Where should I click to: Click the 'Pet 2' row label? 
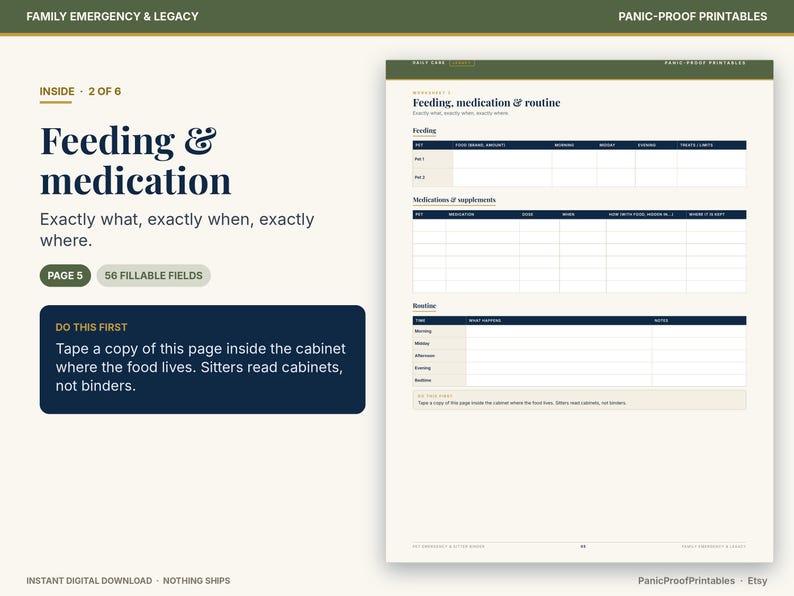point(419,177)
